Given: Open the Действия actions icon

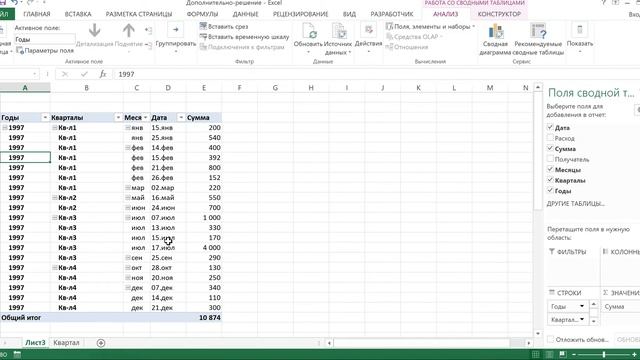Looking at the screenshot, I should (x=368, y=30).
